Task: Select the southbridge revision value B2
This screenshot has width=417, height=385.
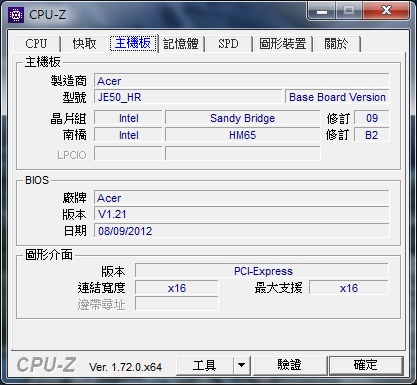Action: 372,135
